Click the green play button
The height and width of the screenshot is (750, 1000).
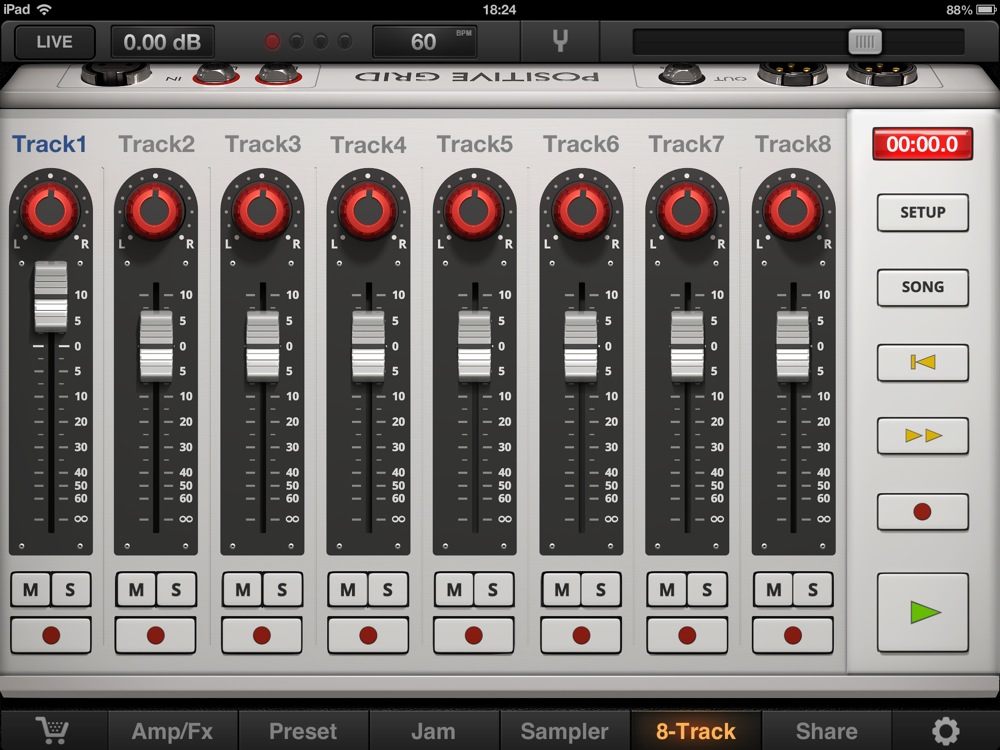point(923,612)
